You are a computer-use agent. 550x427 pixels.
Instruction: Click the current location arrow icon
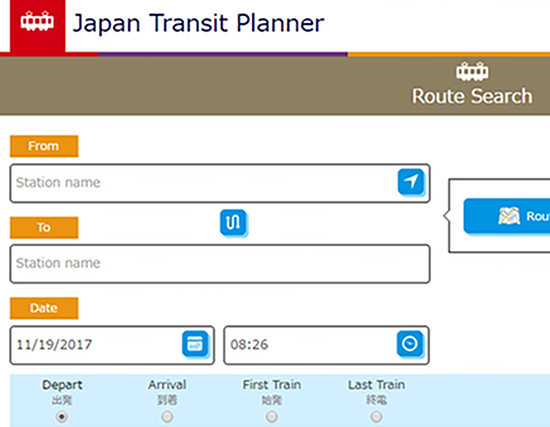click(x=411, y=182)
